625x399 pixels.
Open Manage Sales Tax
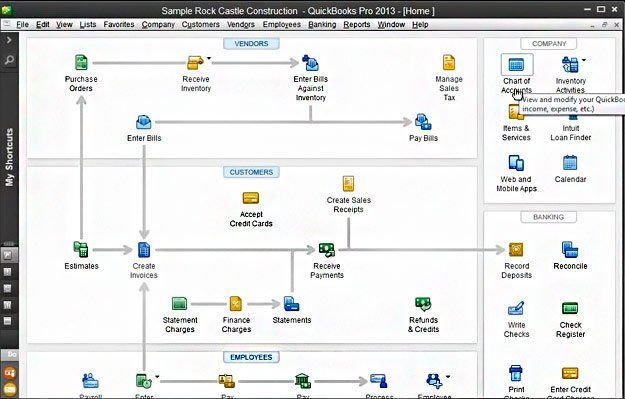coord(449,63)
